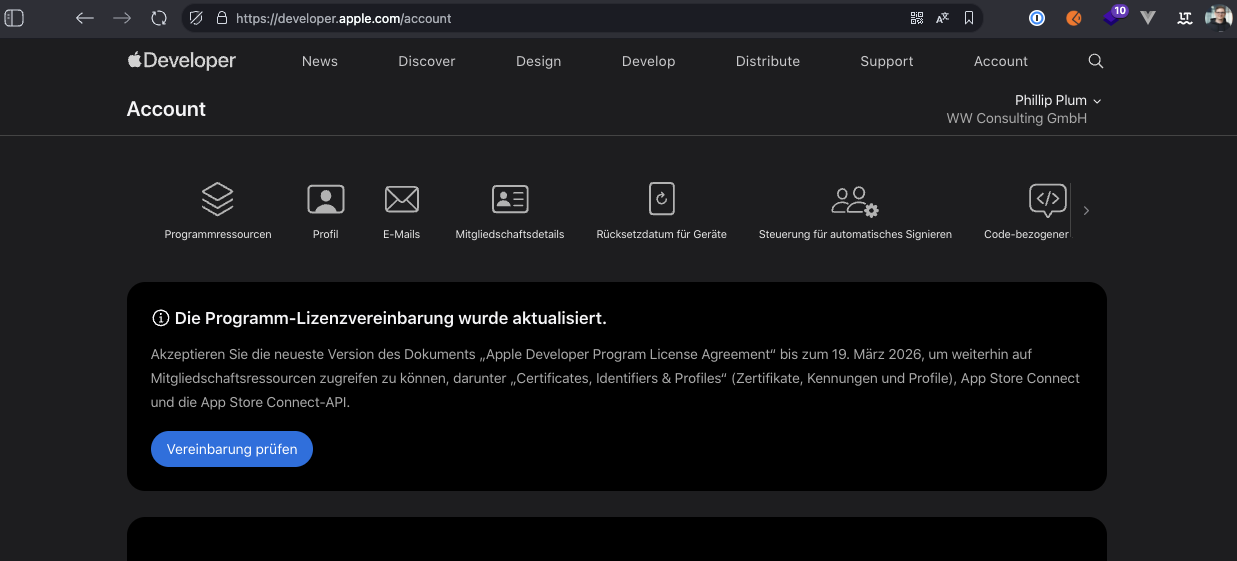Open Steuerung für automatisches Signieren icon
Image resolution: width=1237 pixels, height=561 pixels.
point(854,200)
